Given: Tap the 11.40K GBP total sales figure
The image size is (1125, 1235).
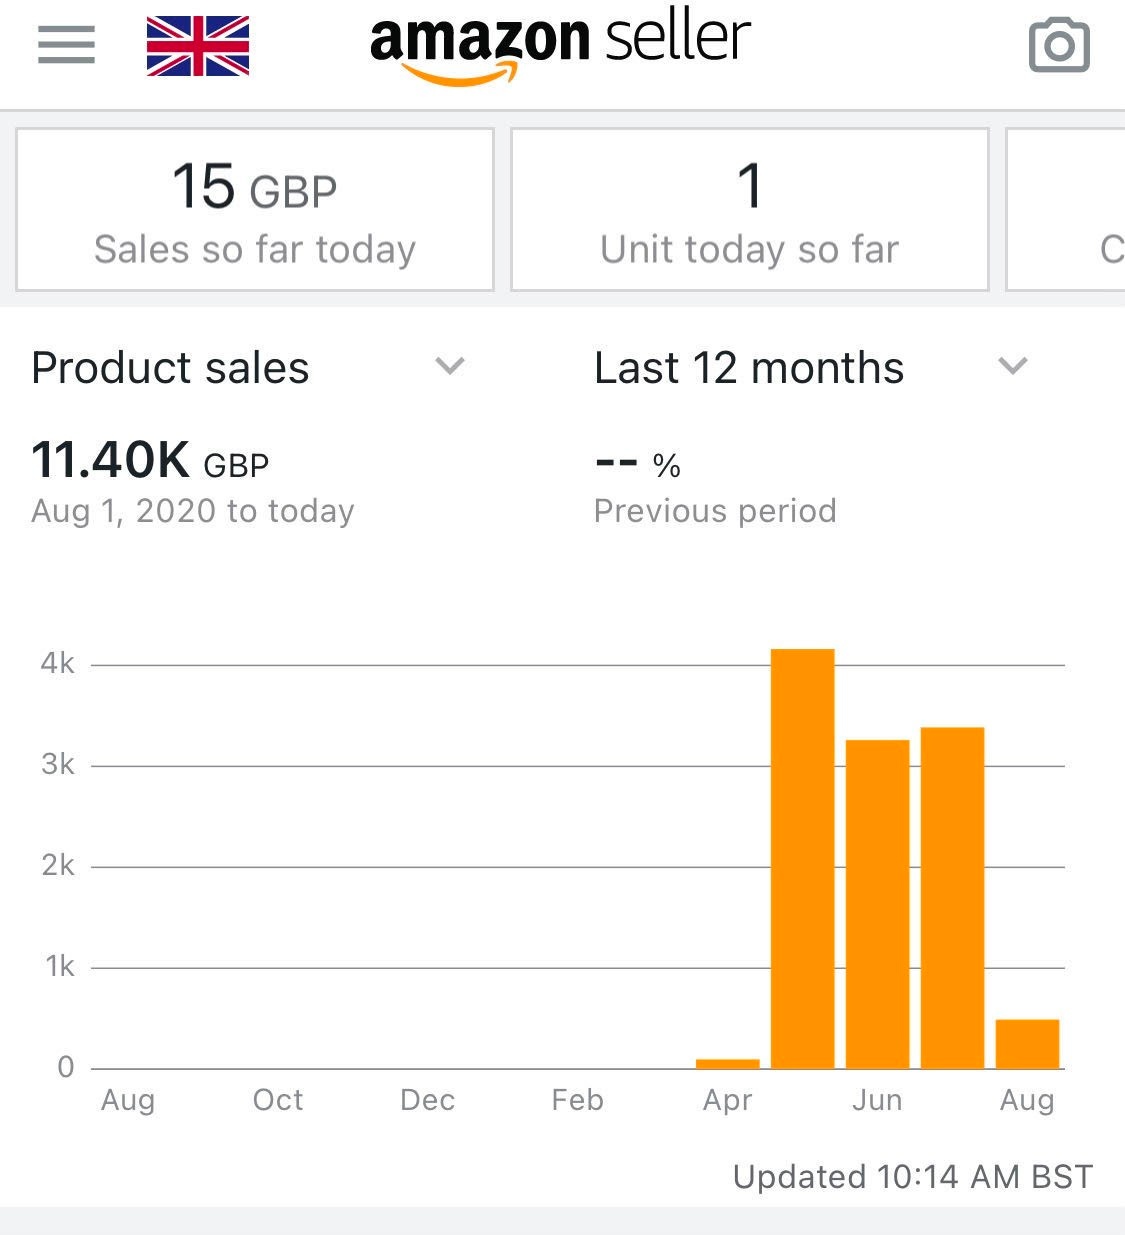Looking at the screenshot, I should click(150, 462).
